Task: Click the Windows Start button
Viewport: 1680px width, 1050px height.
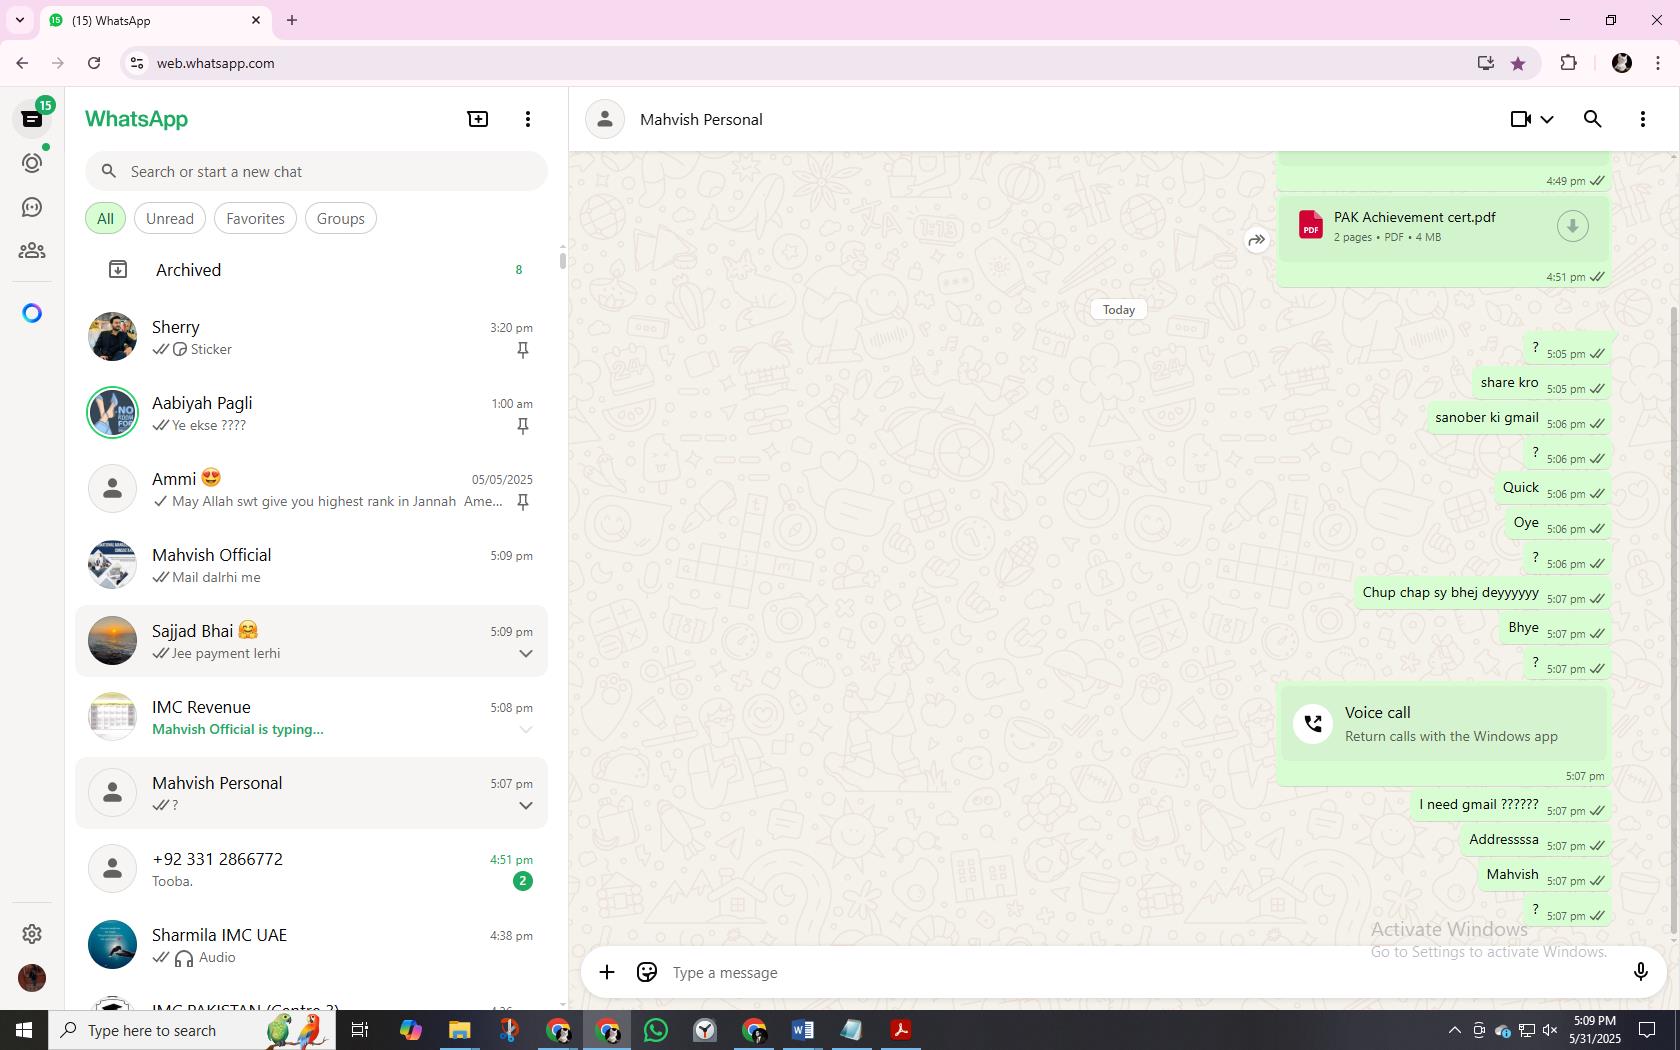Action: (x=24, y=1030)
